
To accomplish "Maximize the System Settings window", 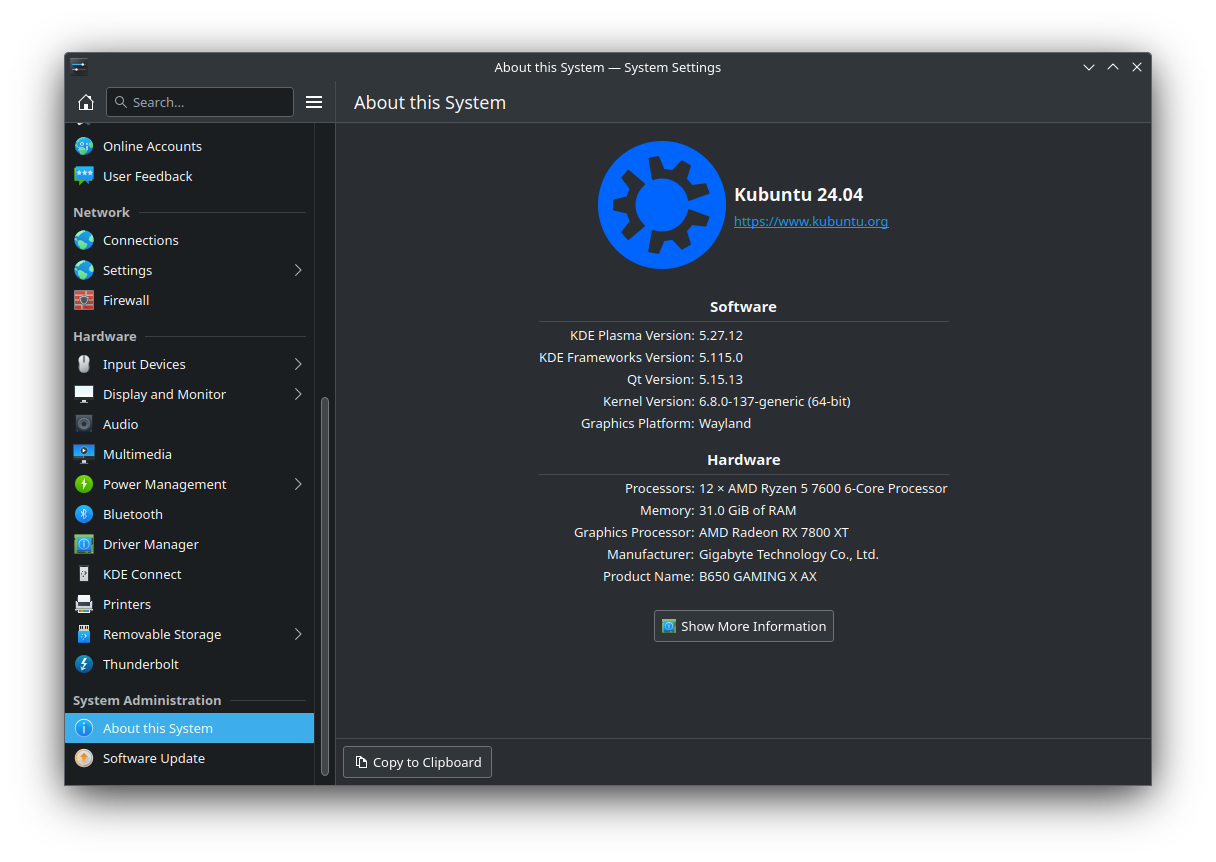I will [x=1113, y=67].
